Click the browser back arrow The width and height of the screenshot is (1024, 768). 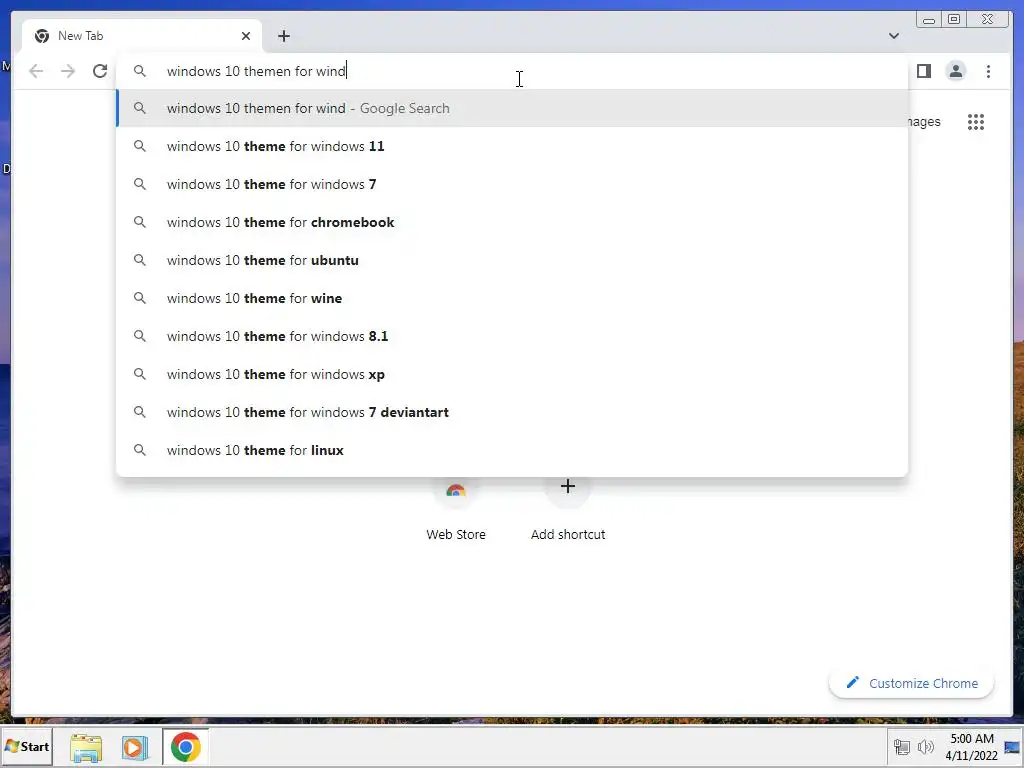pos(36,71)
